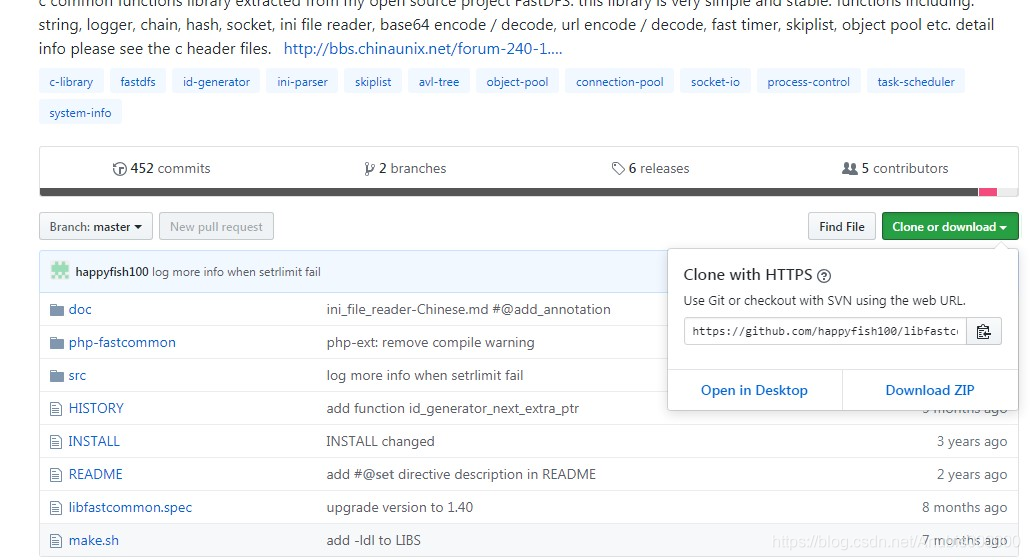Screen dimensions: 1030x560
Task: Click happyfish100 author name
Action: (112, 272)
